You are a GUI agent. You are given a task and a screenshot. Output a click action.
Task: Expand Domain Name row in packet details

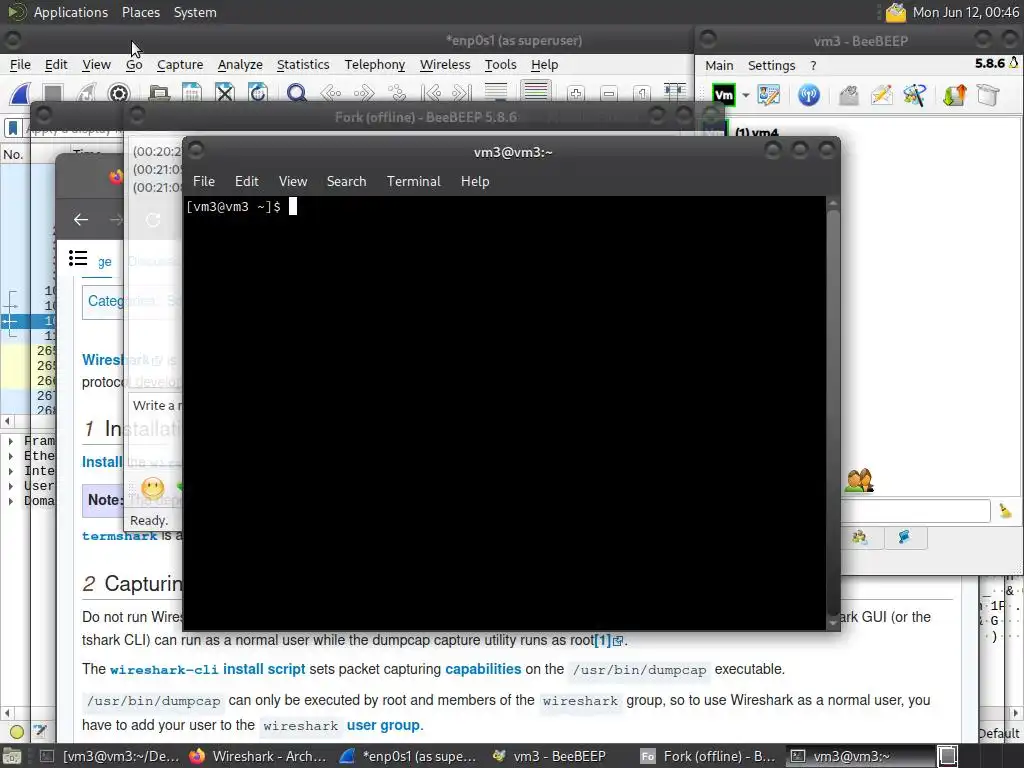[x=10, y=501]
